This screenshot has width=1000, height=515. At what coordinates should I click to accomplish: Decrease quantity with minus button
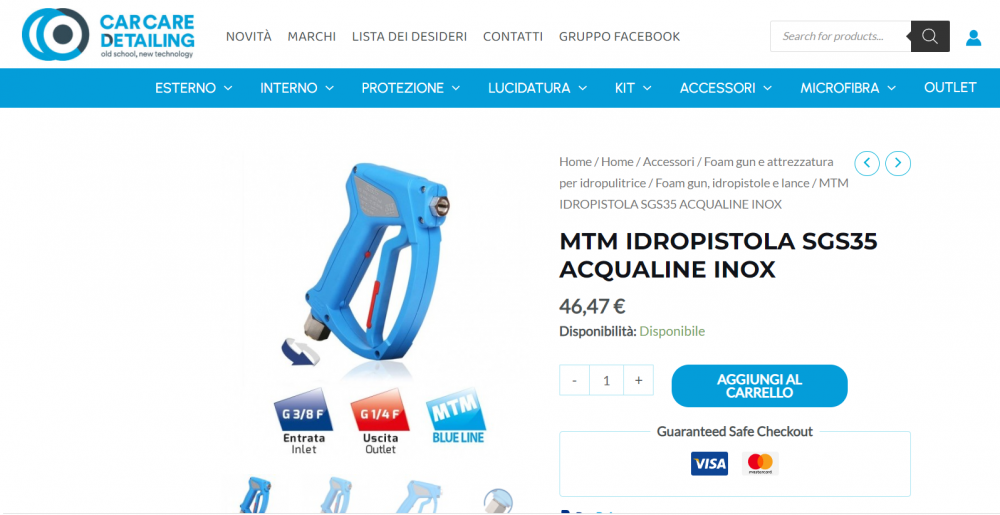575,380
